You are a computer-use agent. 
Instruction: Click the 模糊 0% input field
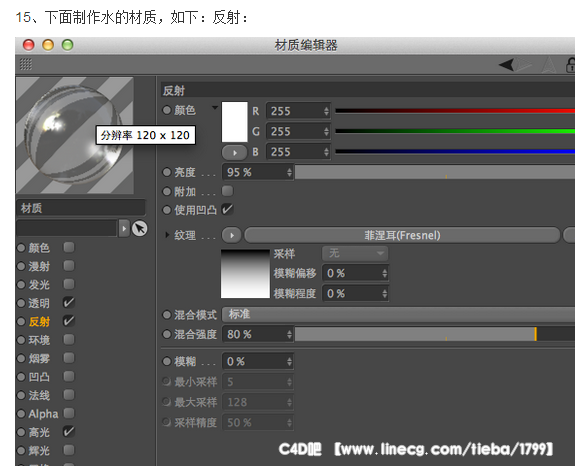(258, 362)
